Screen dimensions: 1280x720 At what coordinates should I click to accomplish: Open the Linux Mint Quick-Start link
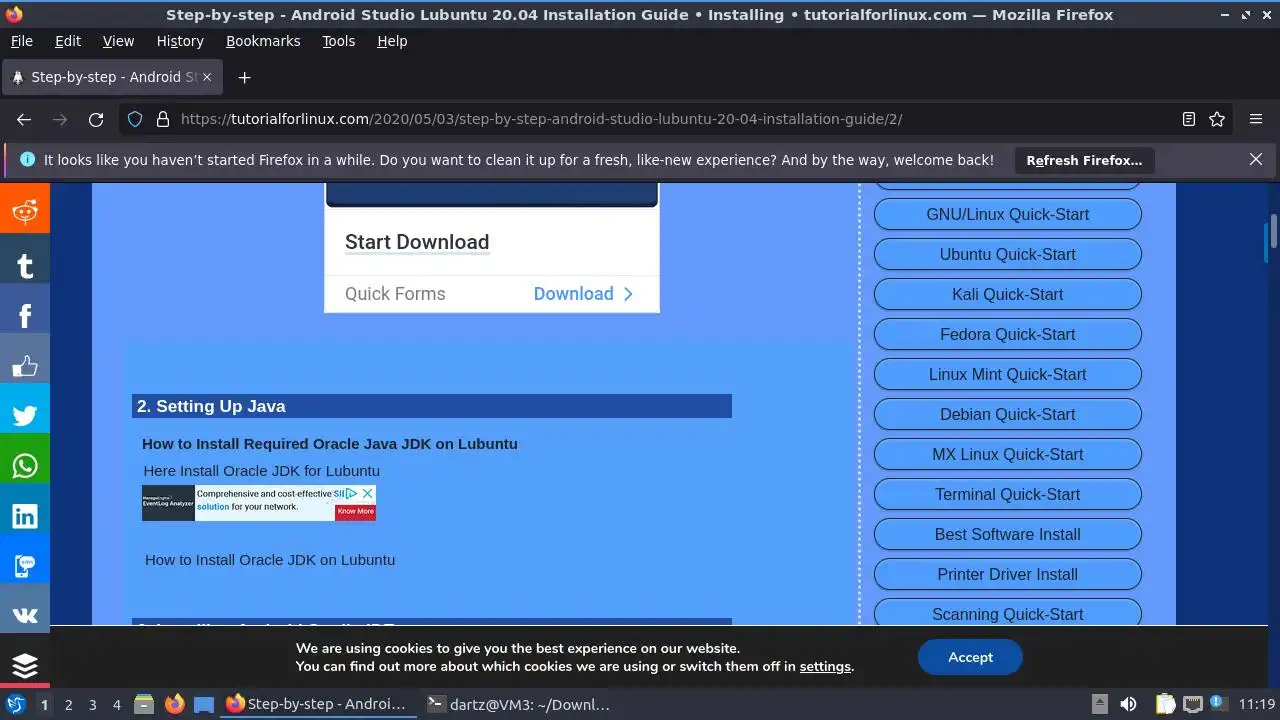coord(1007,374)
